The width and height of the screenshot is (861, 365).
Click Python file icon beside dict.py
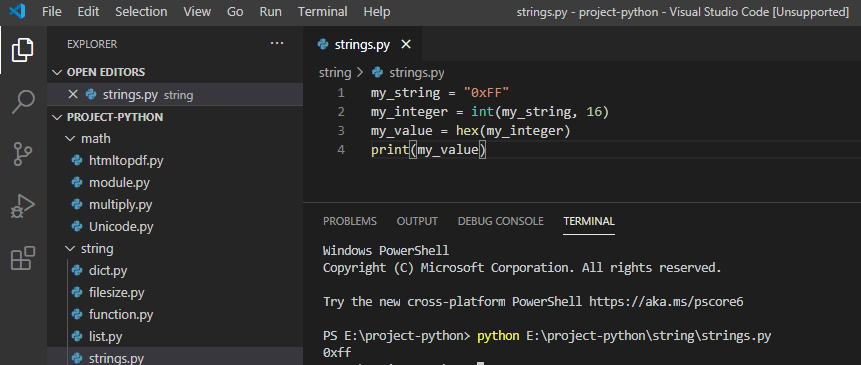(77, 271)
